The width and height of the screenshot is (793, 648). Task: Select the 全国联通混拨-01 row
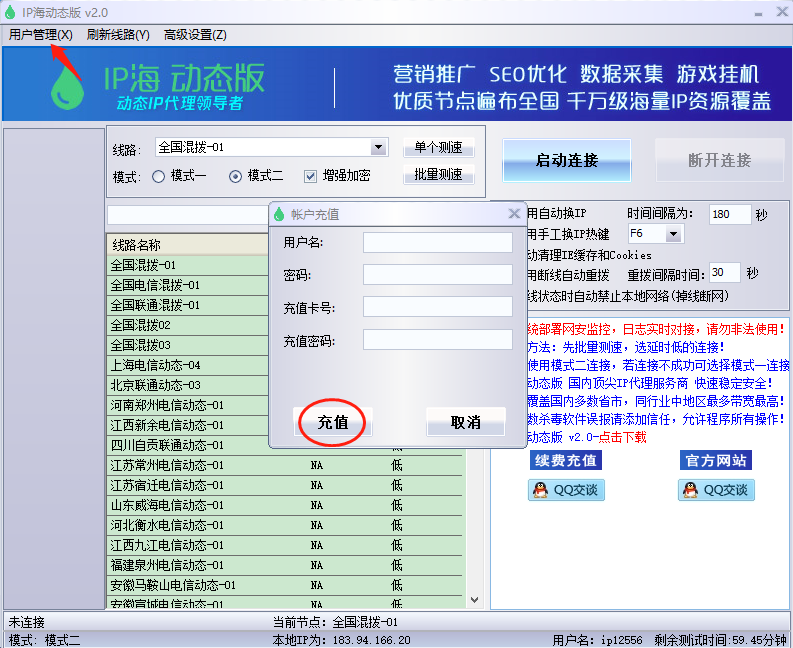point(188,305)
